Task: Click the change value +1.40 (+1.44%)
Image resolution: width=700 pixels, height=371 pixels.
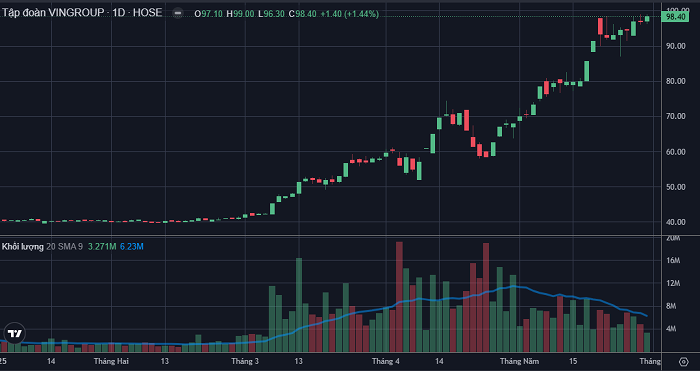Action: [x=350, y=14]
